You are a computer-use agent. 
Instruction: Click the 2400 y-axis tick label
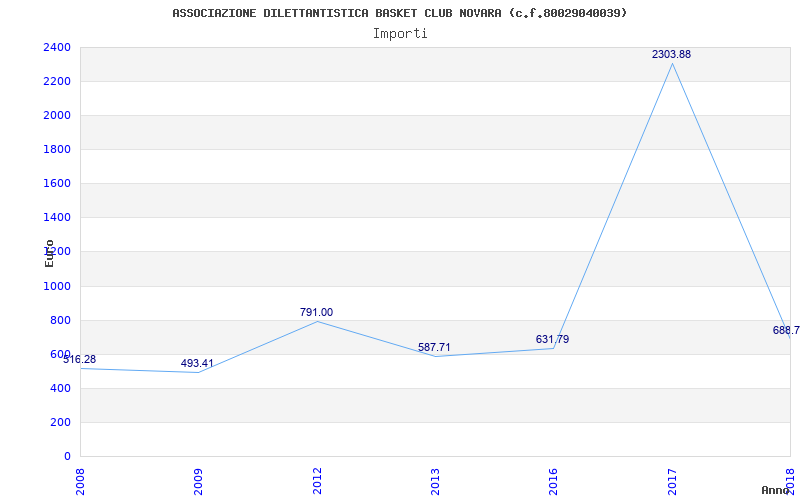coord(57,47)
